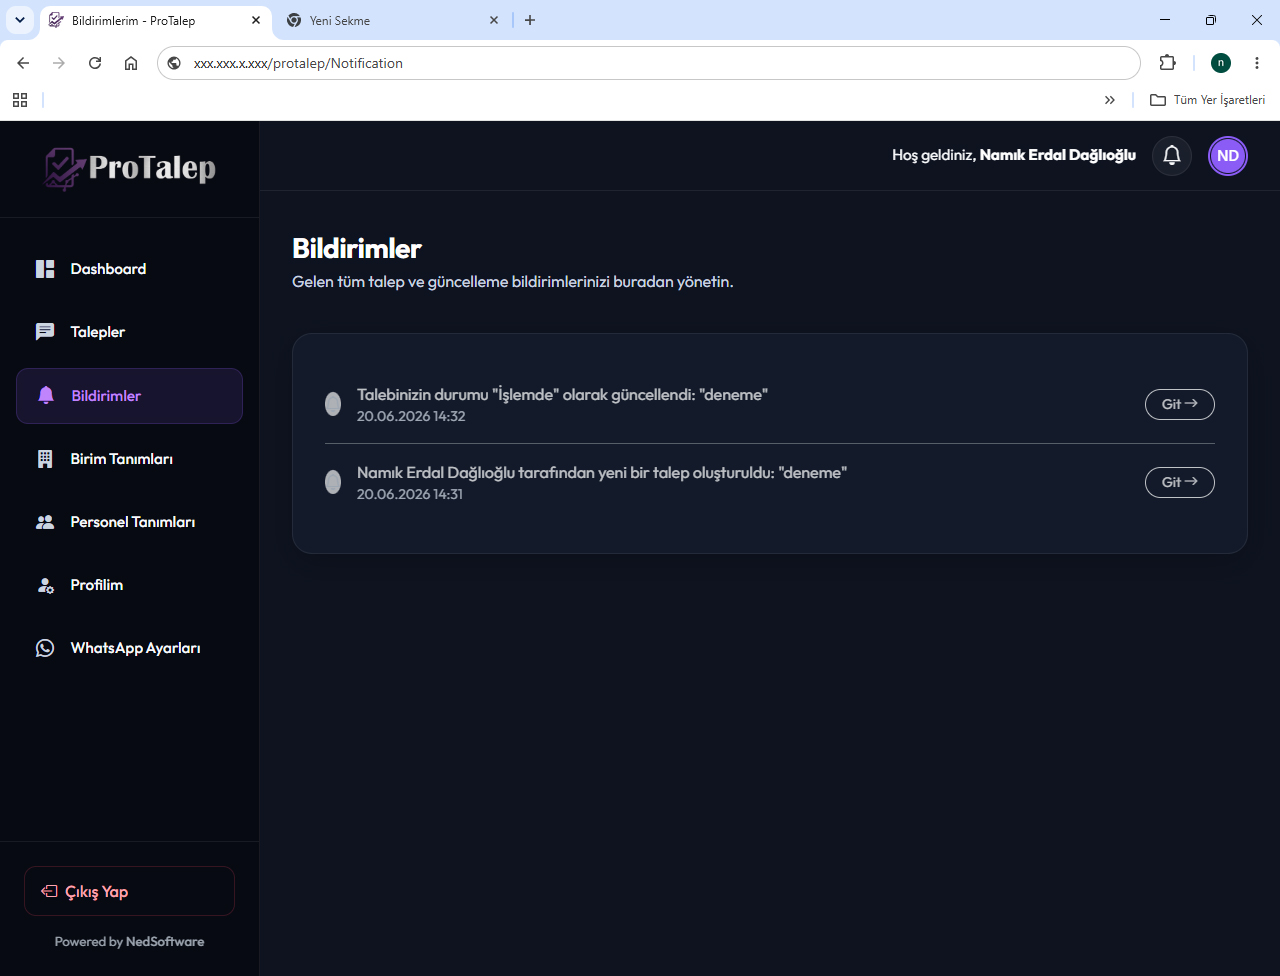Close the Yeni Sekme tab
The height and width of the screenshot is (976, 1280).
pos(494,20)
